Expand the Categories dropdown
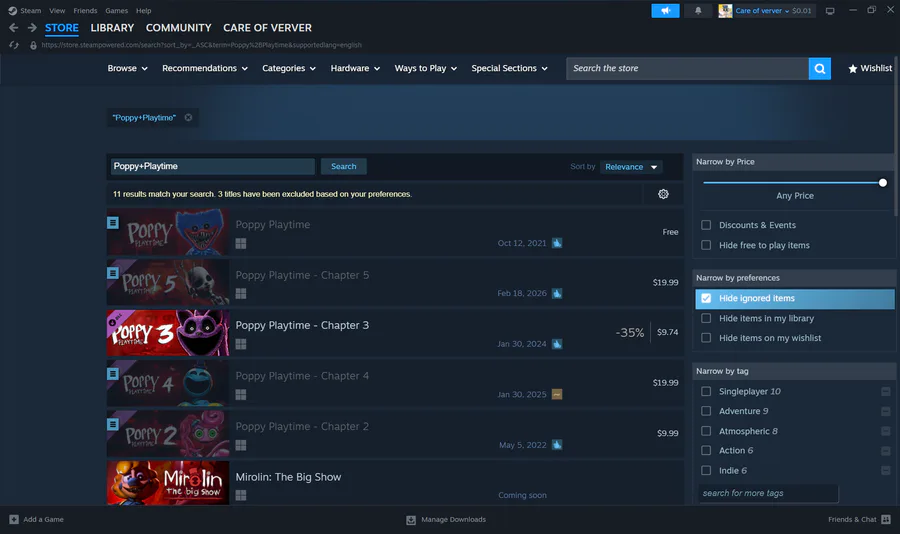900x534 pixels. click(x=289, y=68)
